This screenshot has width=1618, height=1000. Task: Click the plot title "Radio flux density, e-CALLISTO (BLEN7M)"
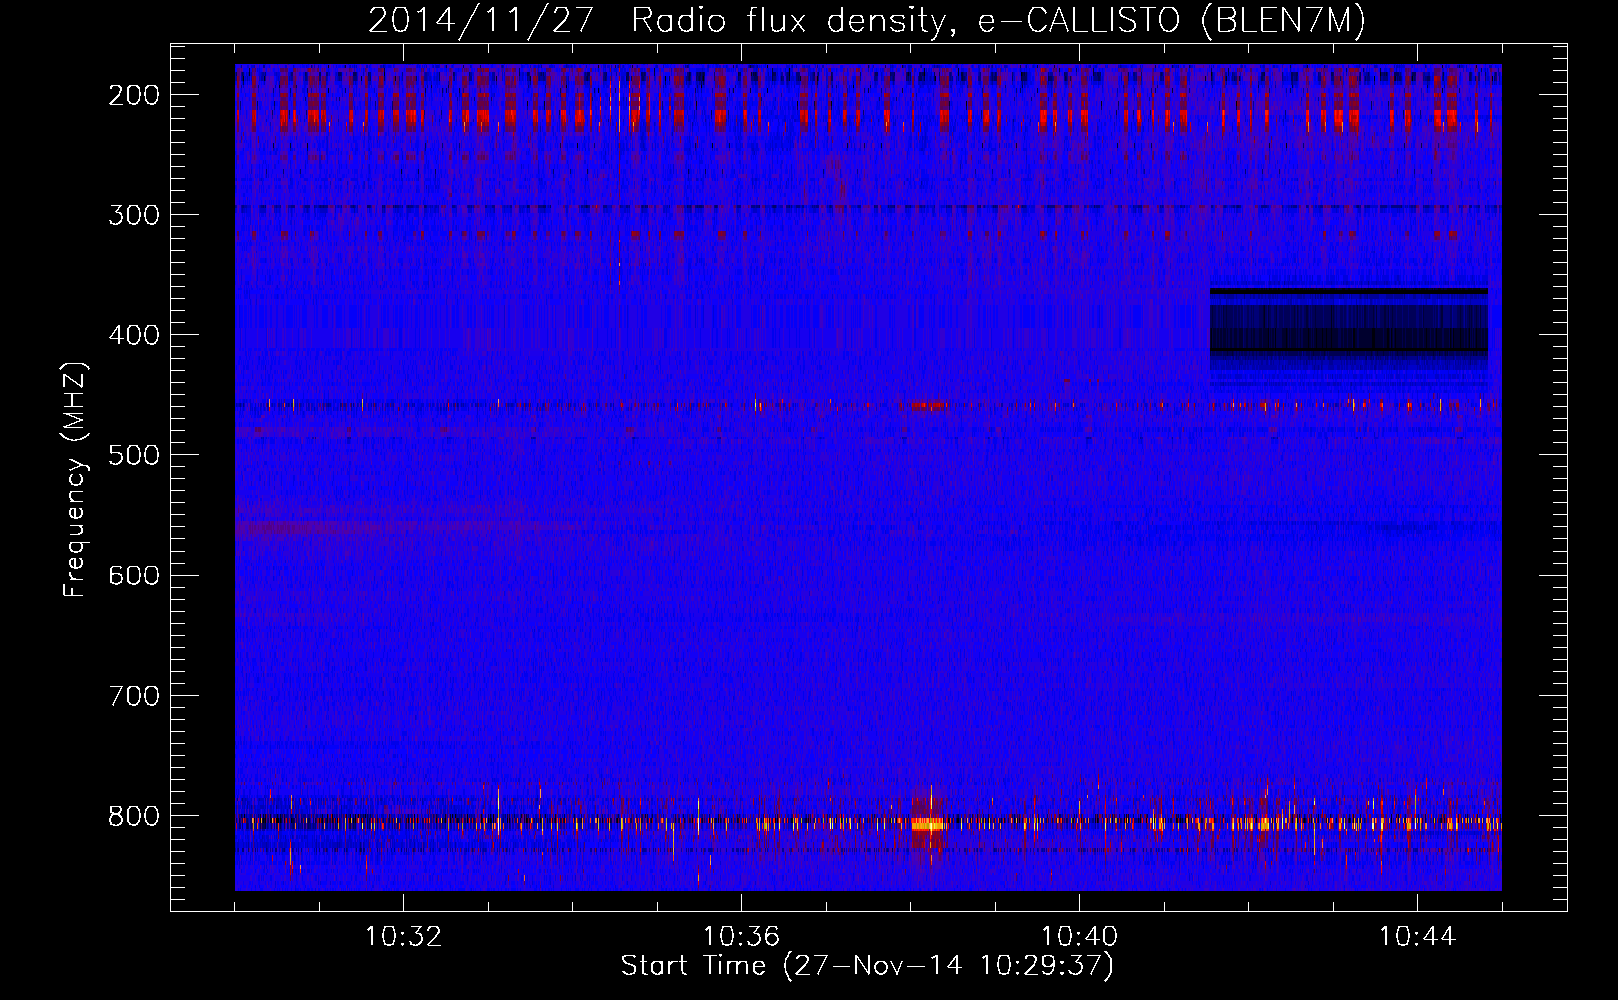tap(998, 21)
